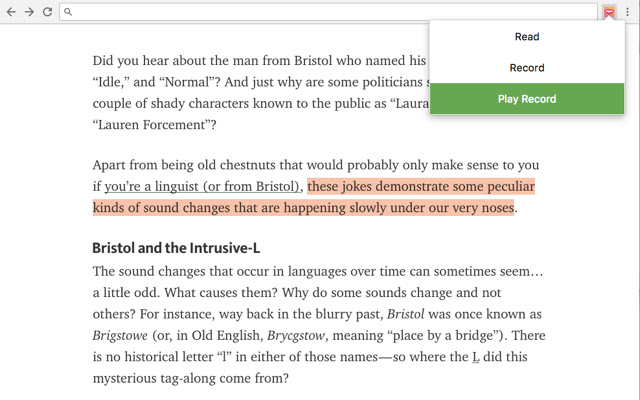Click the text "Apart from being old chestnuts"
The image size is (640, 400).
pos(185,165)
